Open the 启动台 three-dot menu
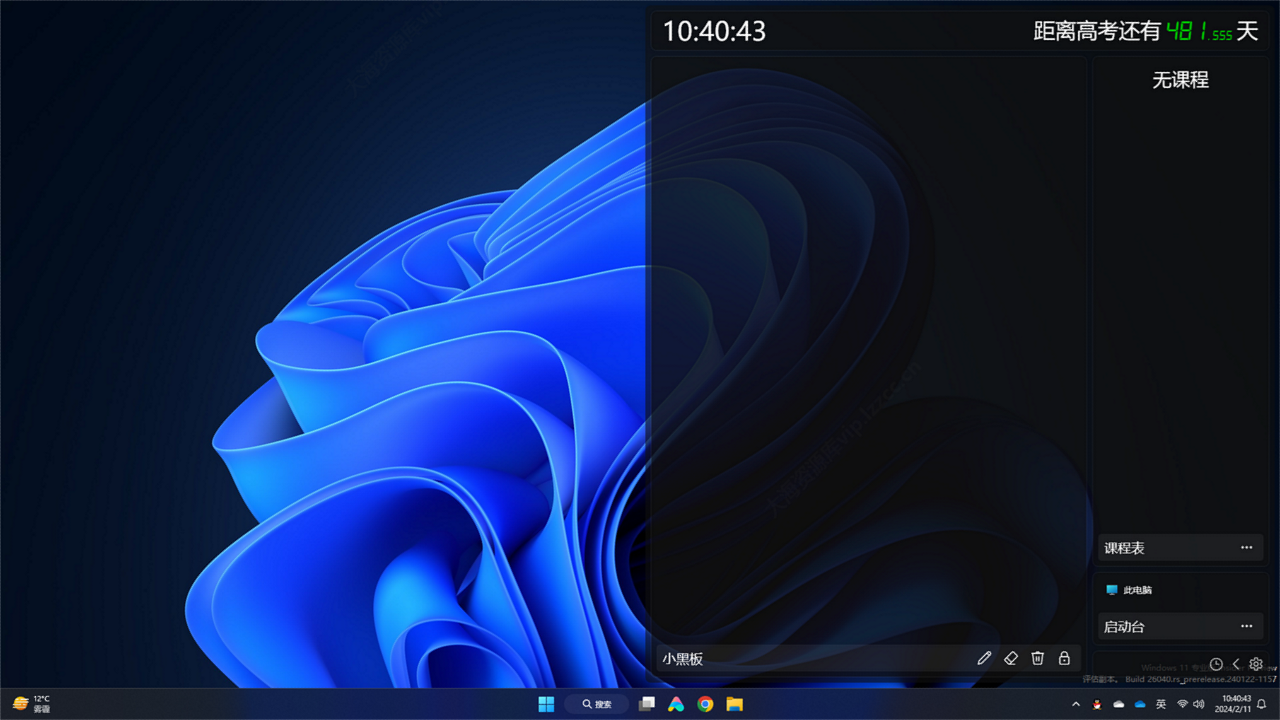 pos(1246,627)
